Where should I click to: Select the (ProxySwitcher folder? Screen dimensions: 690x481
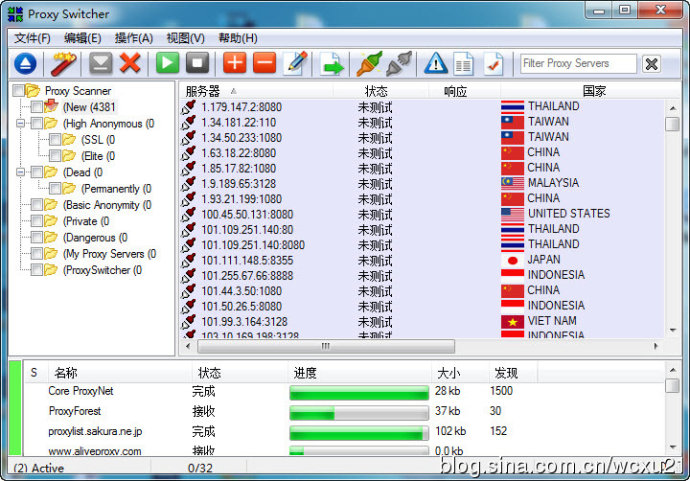[103, 270]
